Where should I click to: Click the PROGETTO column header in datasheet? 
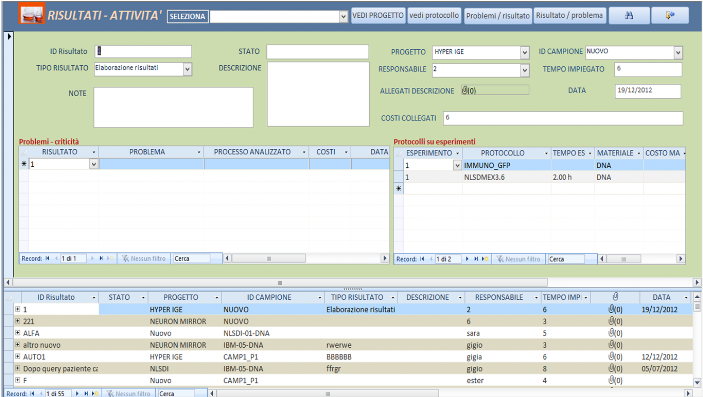click(x=181, y=297)
